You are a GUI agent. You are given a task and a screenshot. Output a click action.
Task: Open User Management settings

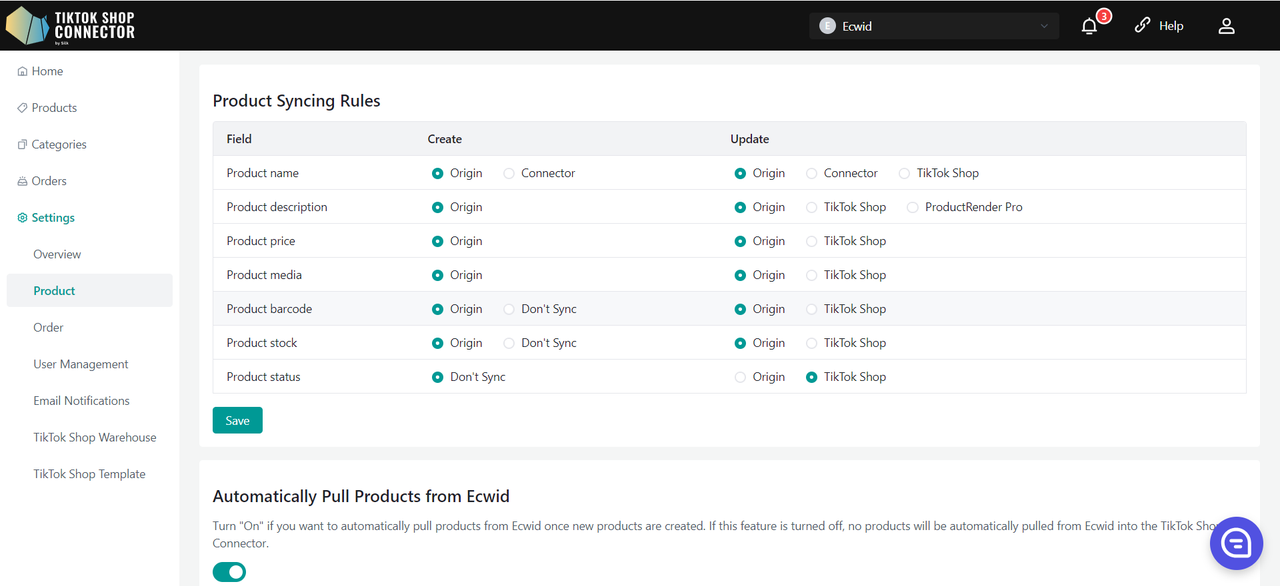[x=81, y=364]
